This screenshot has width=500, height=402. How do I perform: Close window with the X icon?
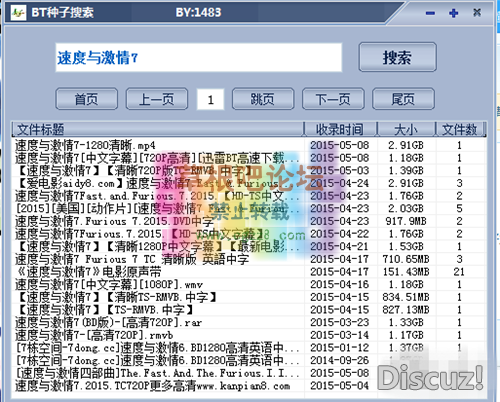[477, 13]
